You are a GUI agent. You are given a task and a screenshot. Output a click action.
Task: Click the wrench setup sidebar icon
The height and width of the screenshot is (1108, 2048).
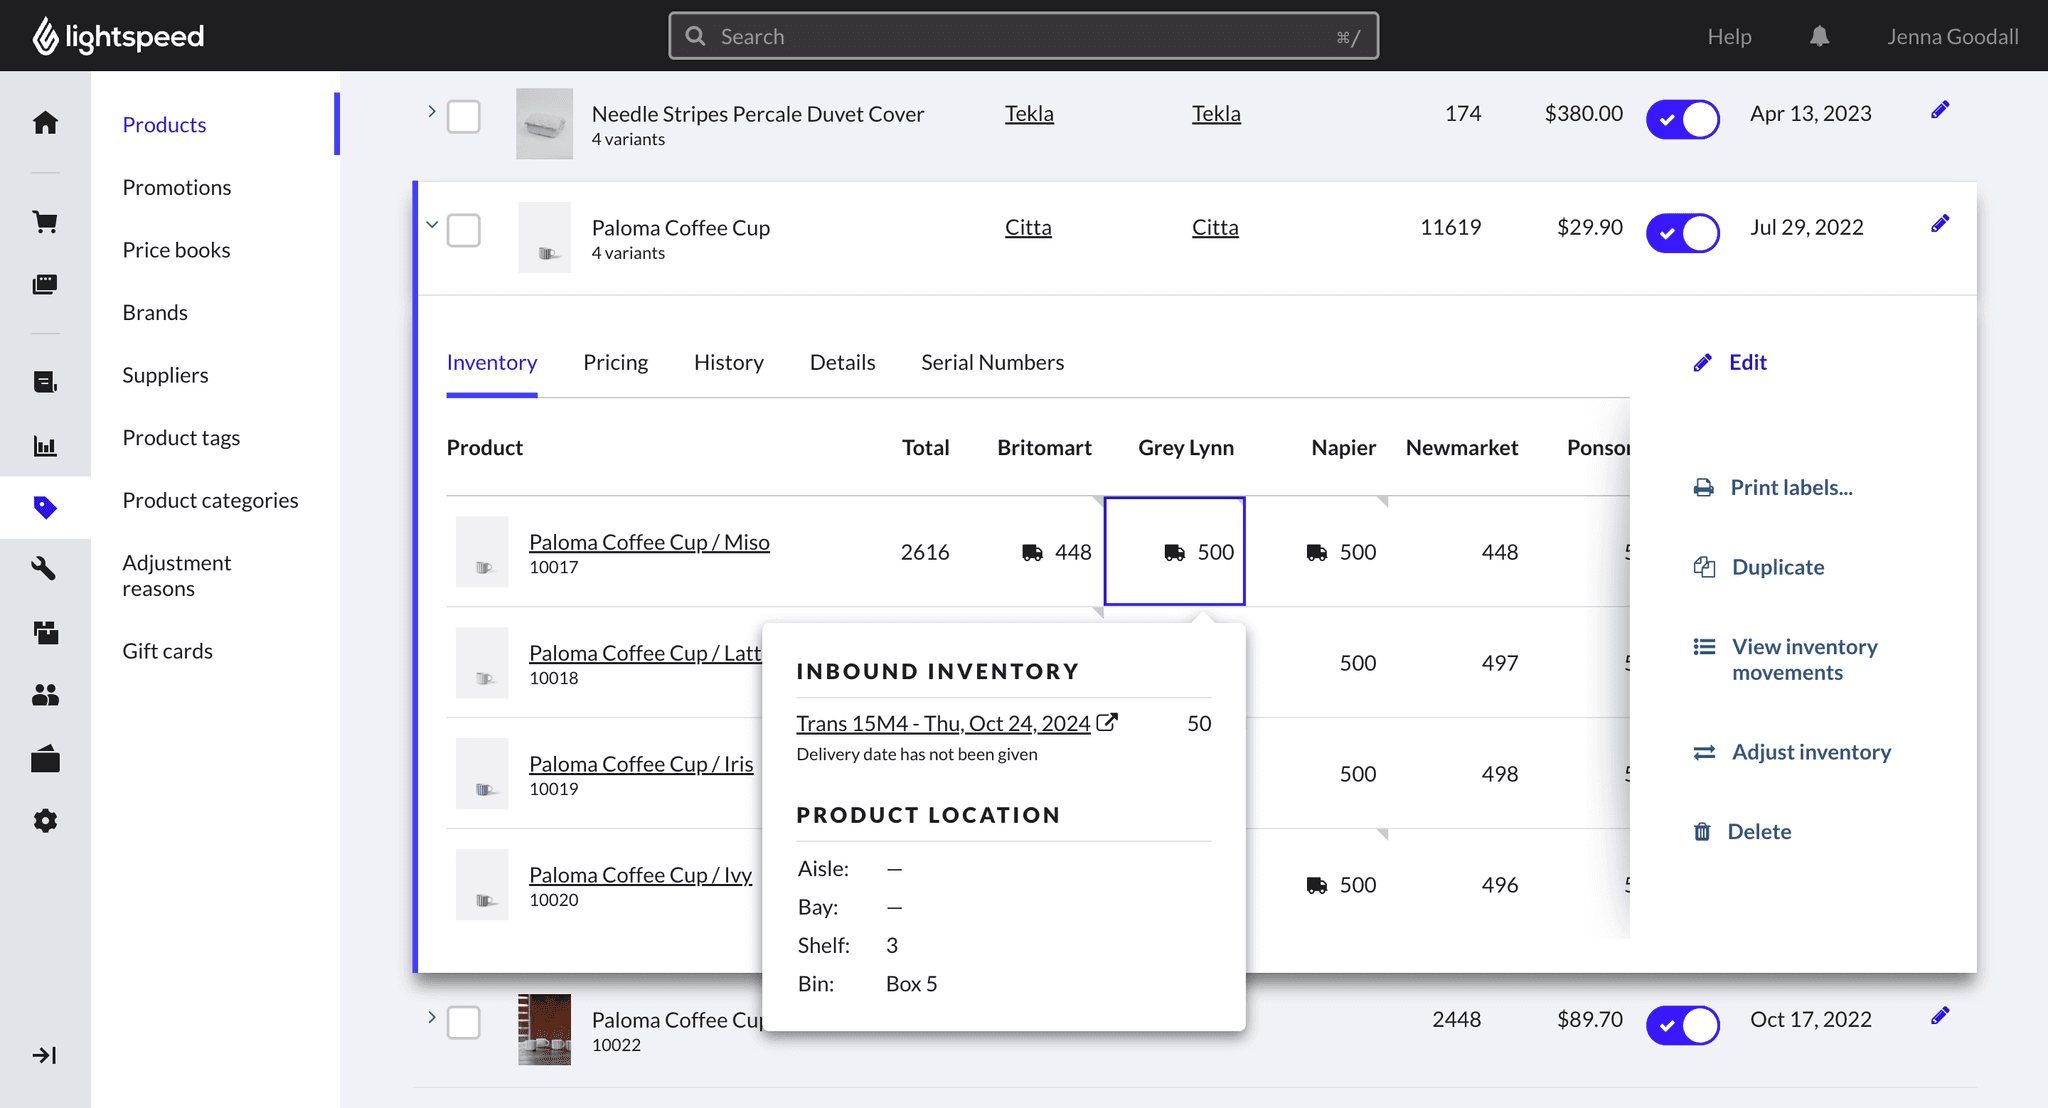point(45,569)
